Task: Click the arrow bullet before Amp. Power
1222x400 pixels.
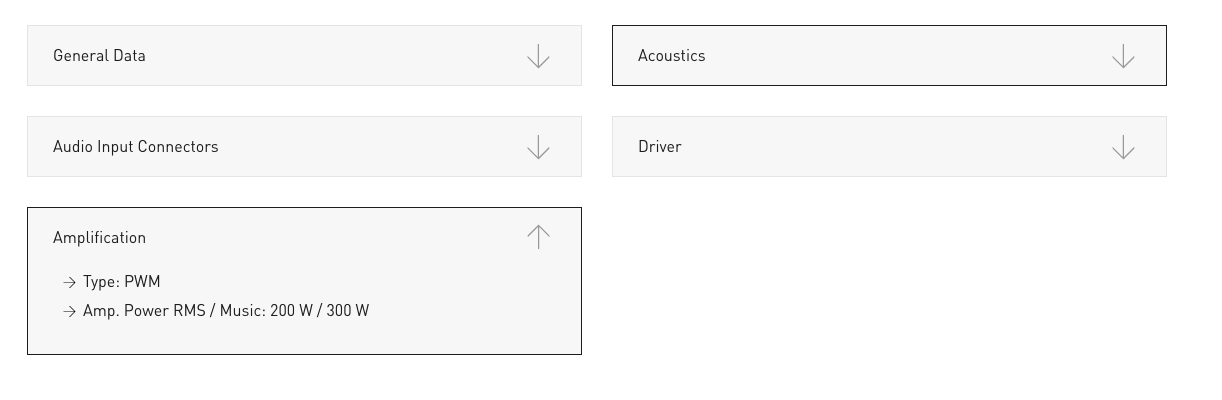Action: click(69, 312)
